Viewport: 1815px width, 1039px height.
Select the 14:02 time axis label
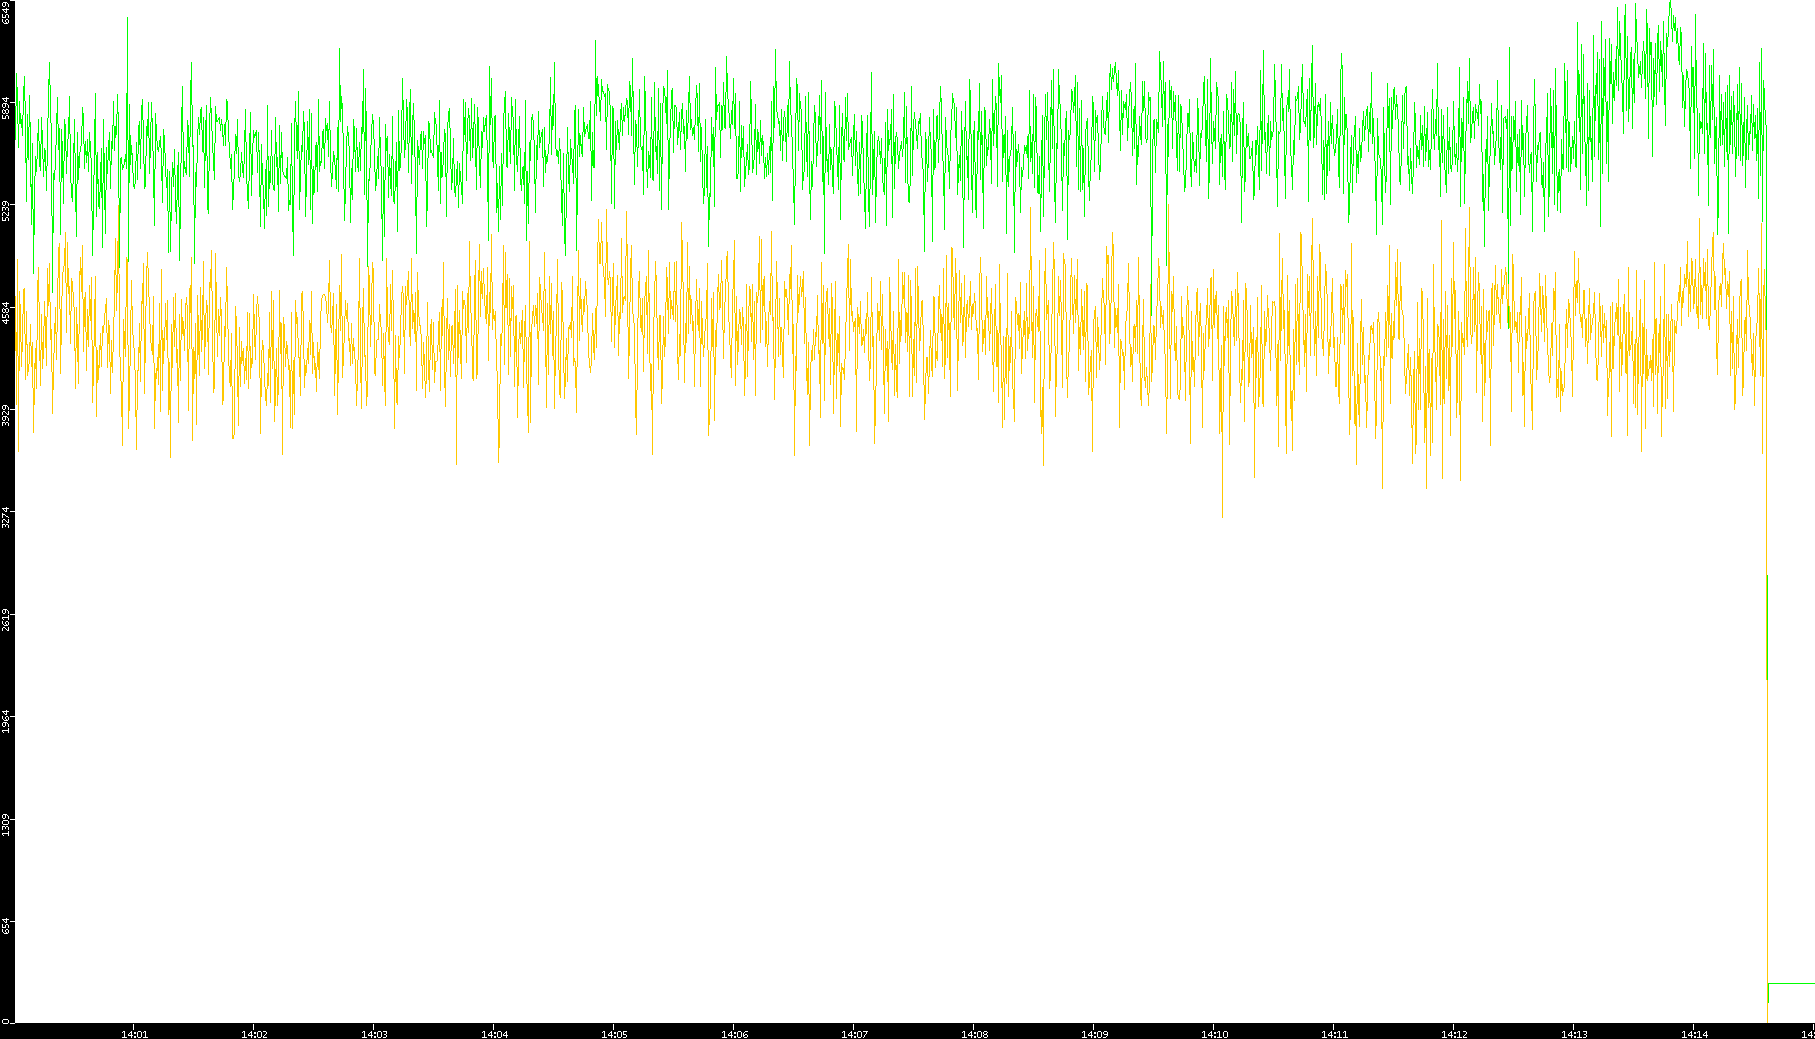click(x=254, y=1034)
